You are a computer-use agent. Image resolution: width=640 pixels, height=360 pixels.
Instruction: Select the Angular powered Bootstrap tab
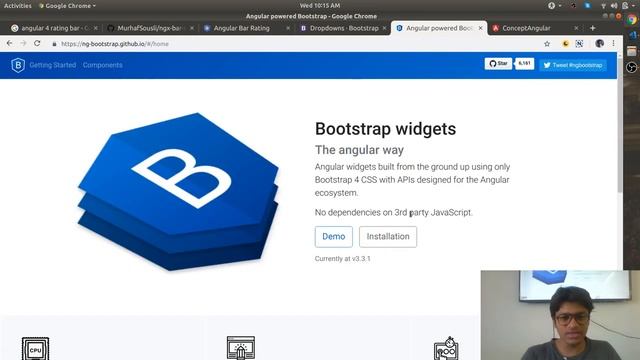(x=435, y=28)
